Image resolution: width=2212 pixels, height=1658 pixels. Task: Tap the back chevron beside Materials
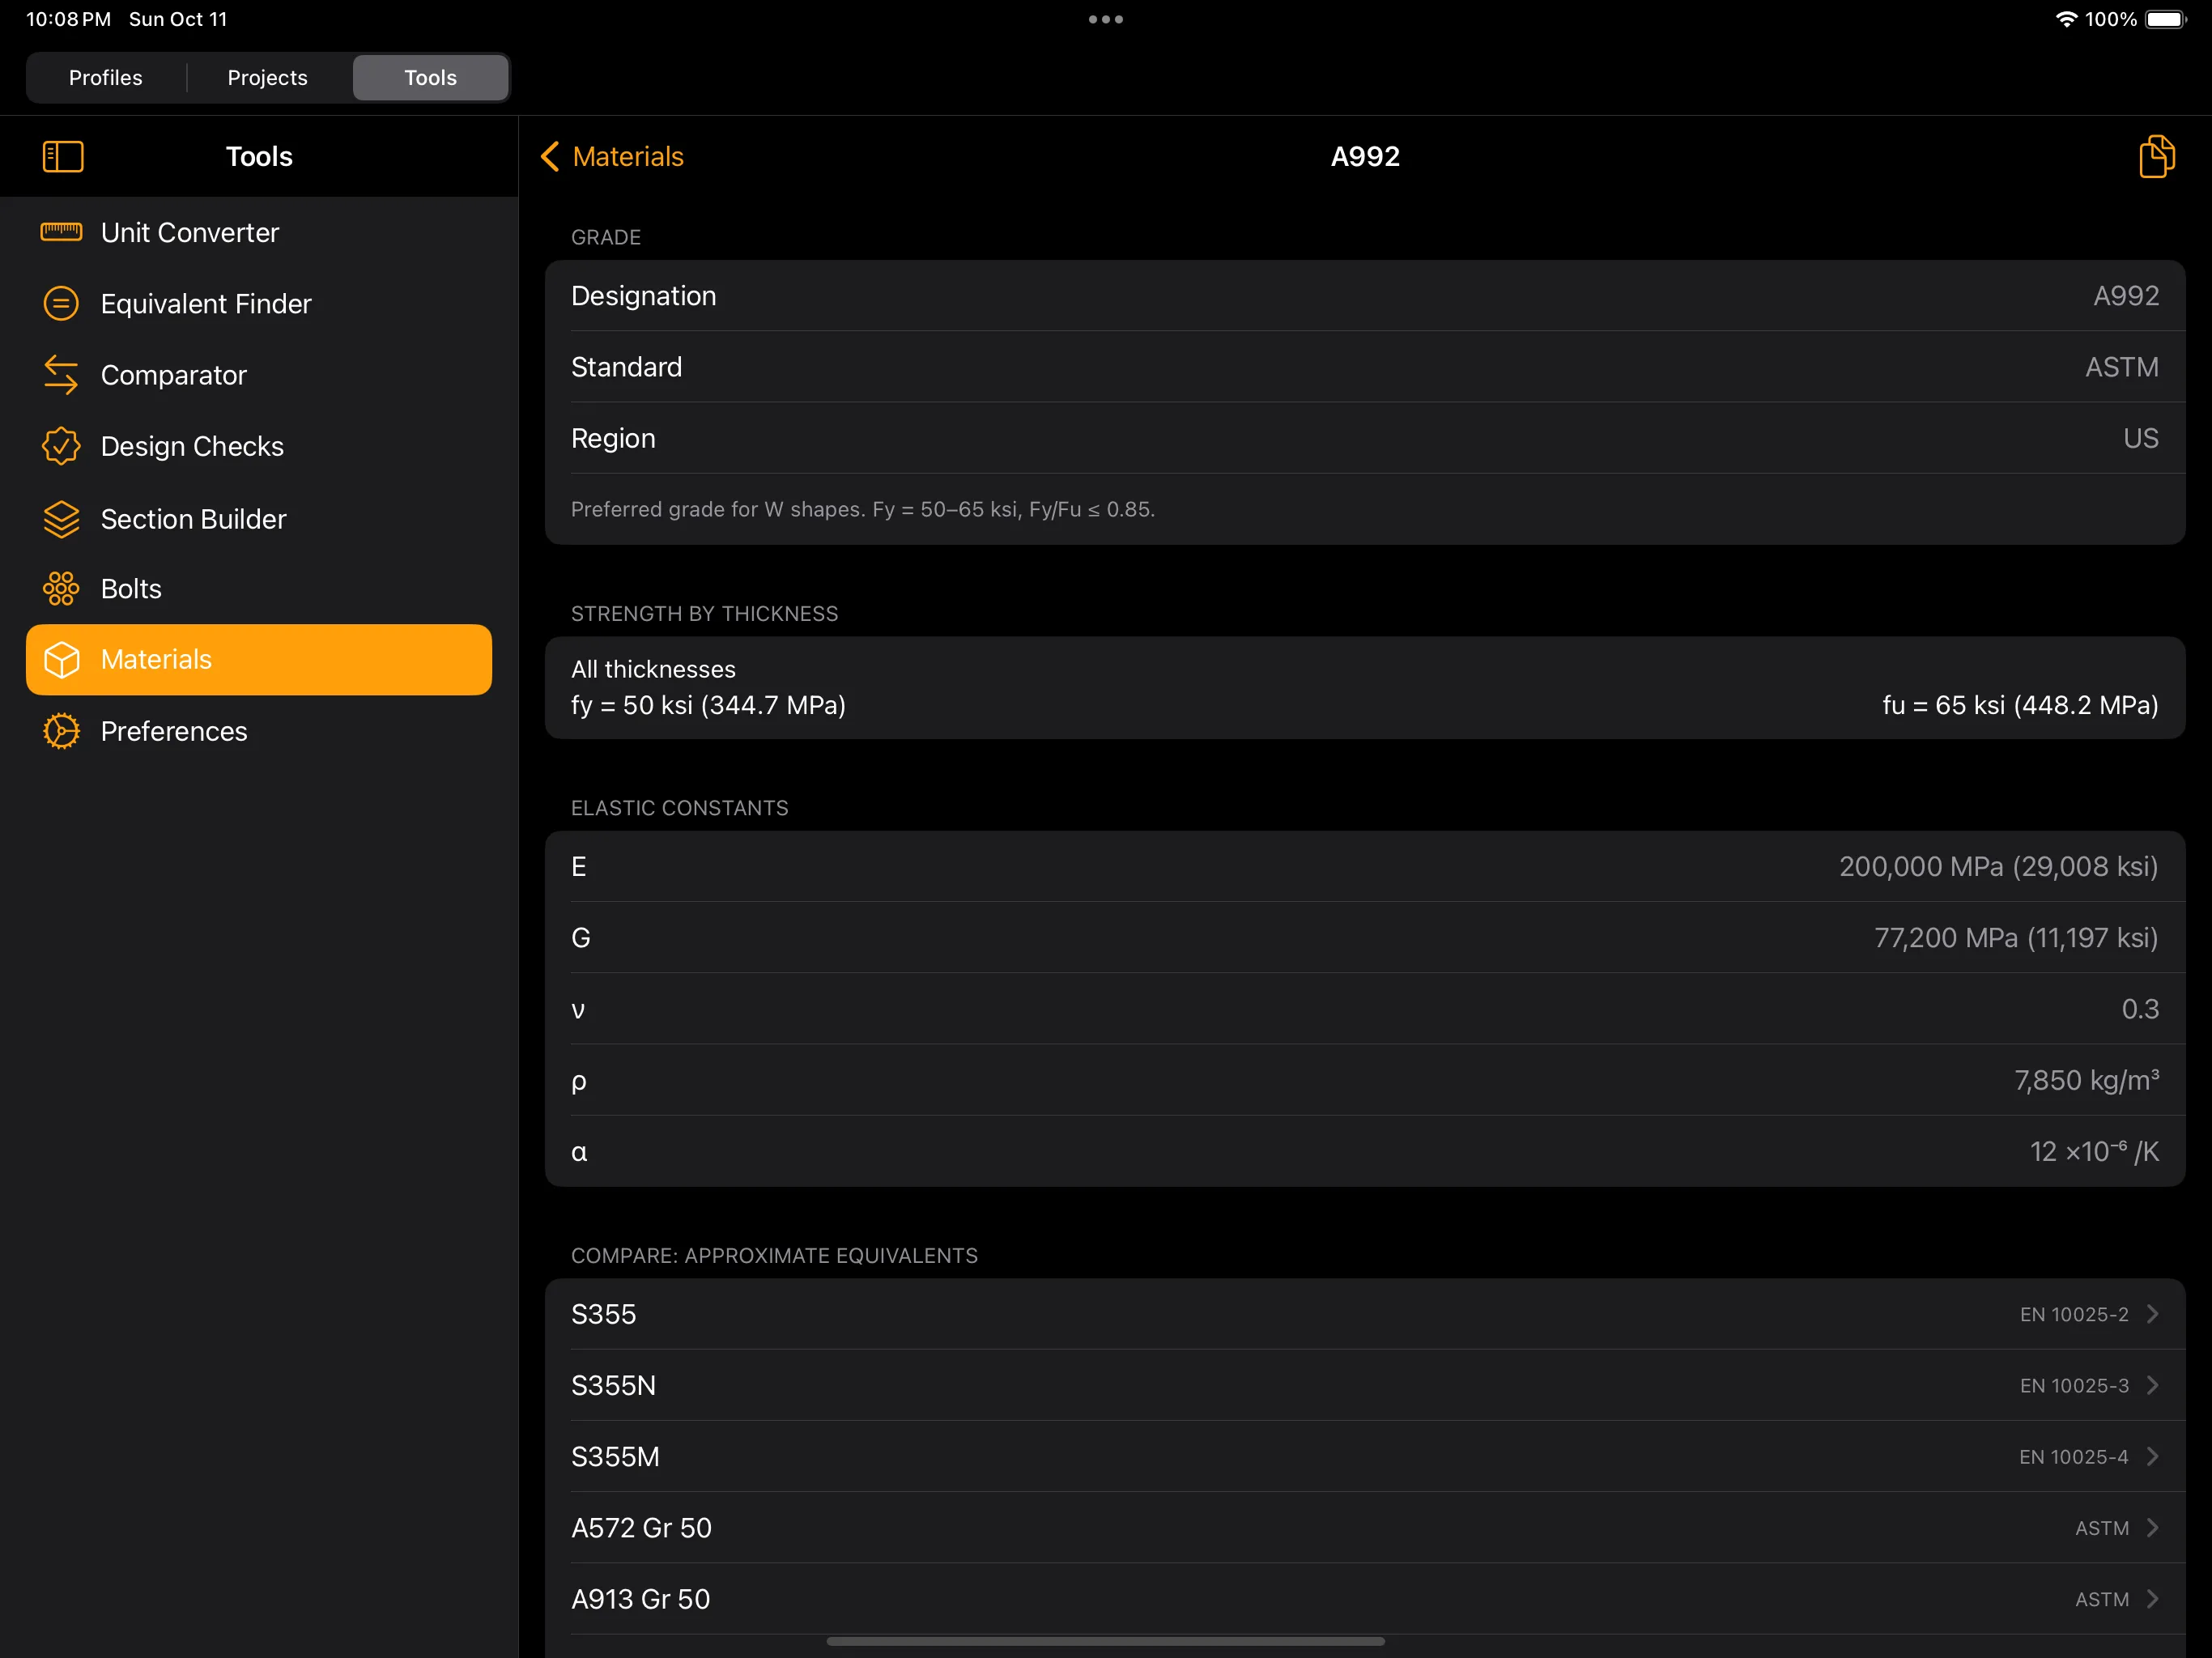tap(550, 157)
